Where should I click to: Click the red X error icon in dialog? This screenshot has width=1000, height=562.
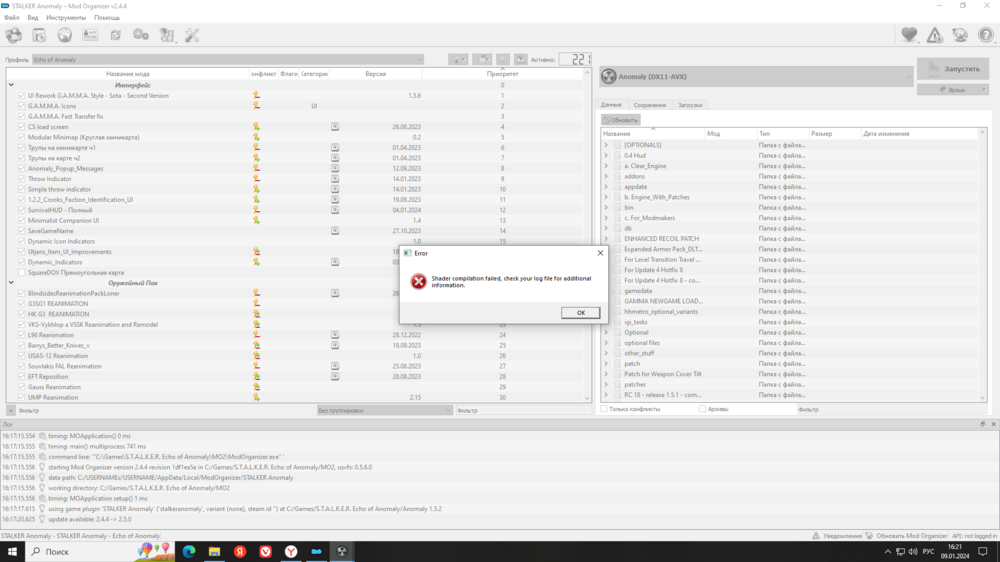[419, 282]
